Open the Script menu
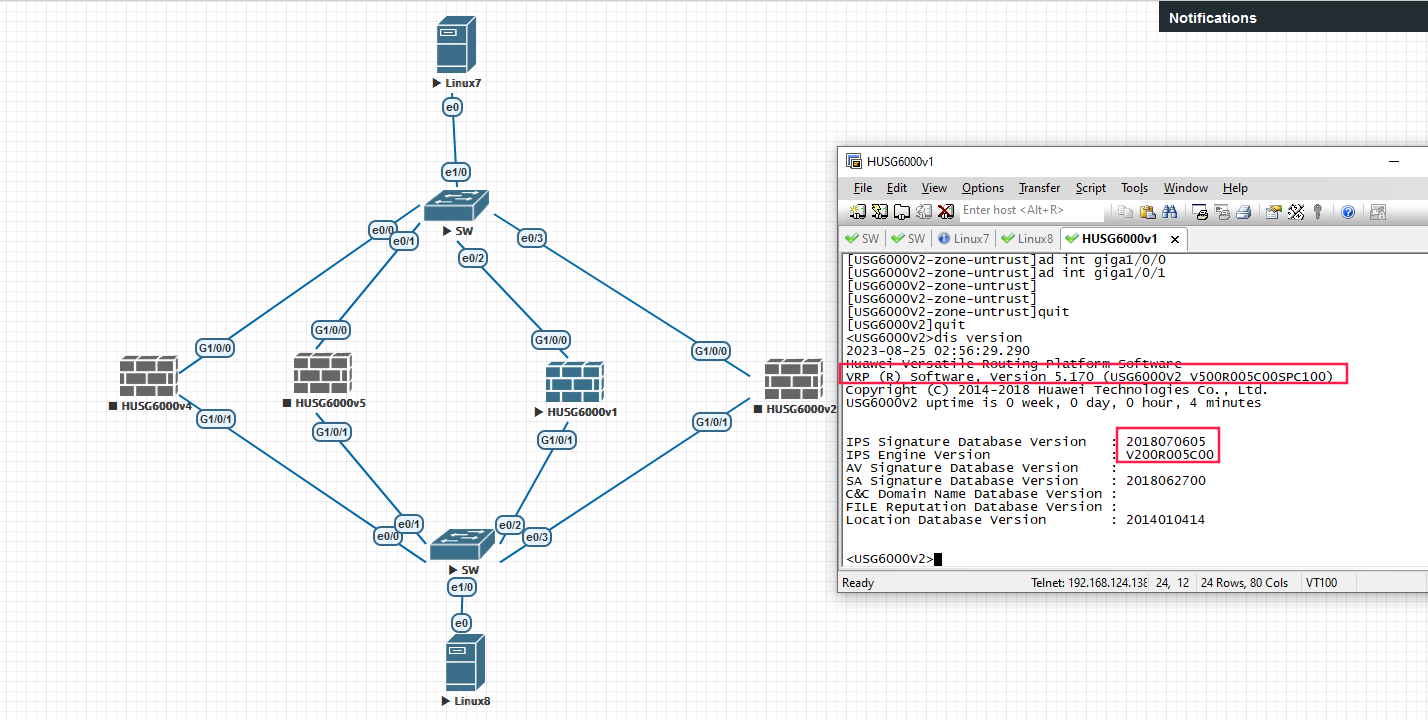This screenshot has width=1428, height=720. (x=1091, y=188)
